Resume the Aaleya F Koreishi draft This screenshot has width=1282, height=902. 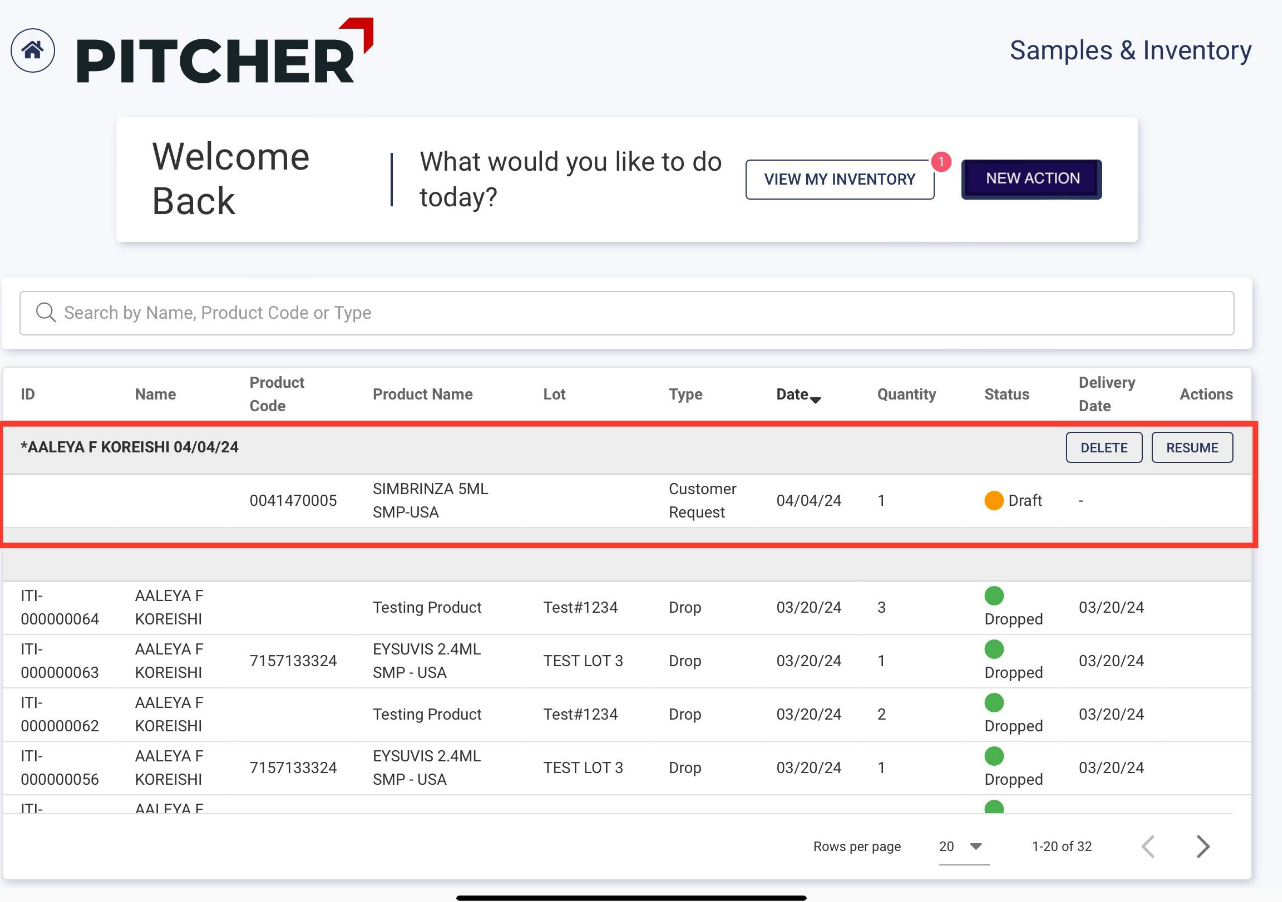[1192, 448]
